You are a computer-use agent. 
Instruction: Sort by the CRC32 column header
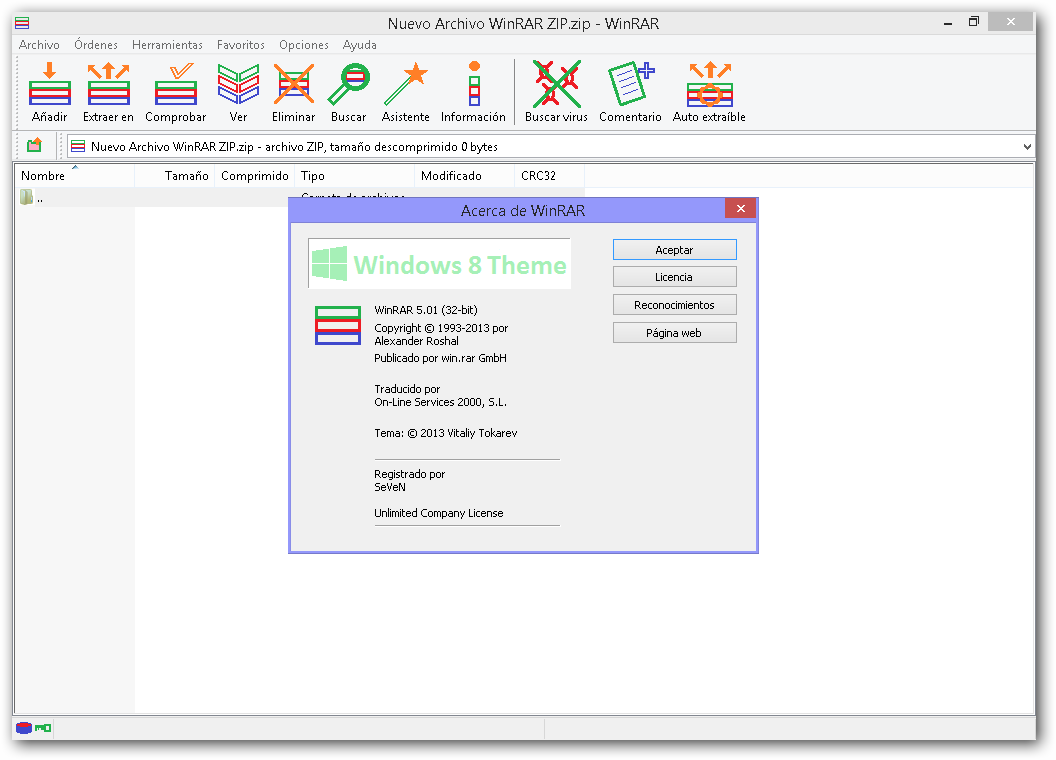549,175
